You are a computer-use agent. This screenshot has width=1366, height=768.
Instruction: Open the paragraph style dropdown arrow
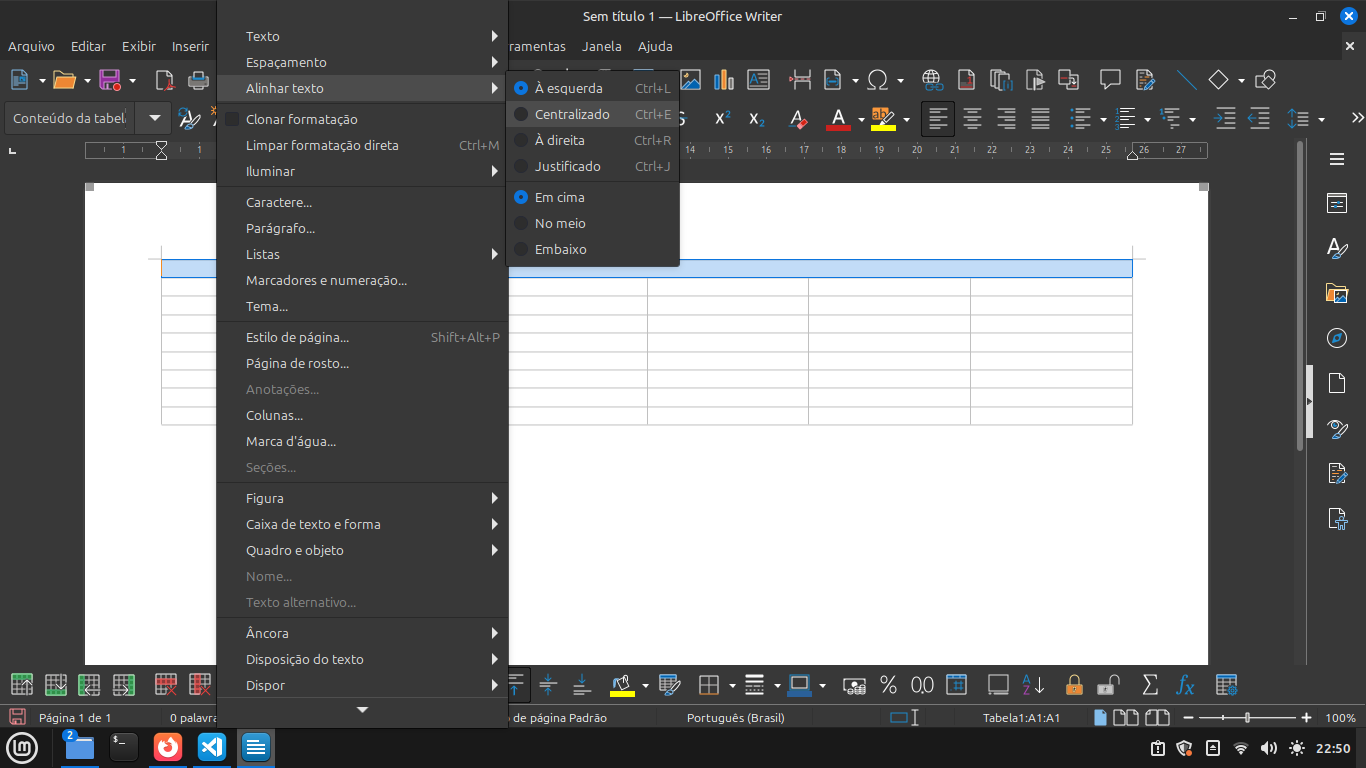pyautogui.click(x=154, y=118)
